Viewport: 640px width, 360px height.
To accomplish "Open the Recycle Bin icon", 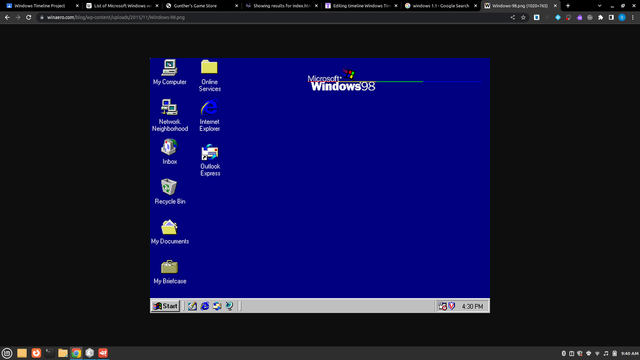I will [170, 191].
